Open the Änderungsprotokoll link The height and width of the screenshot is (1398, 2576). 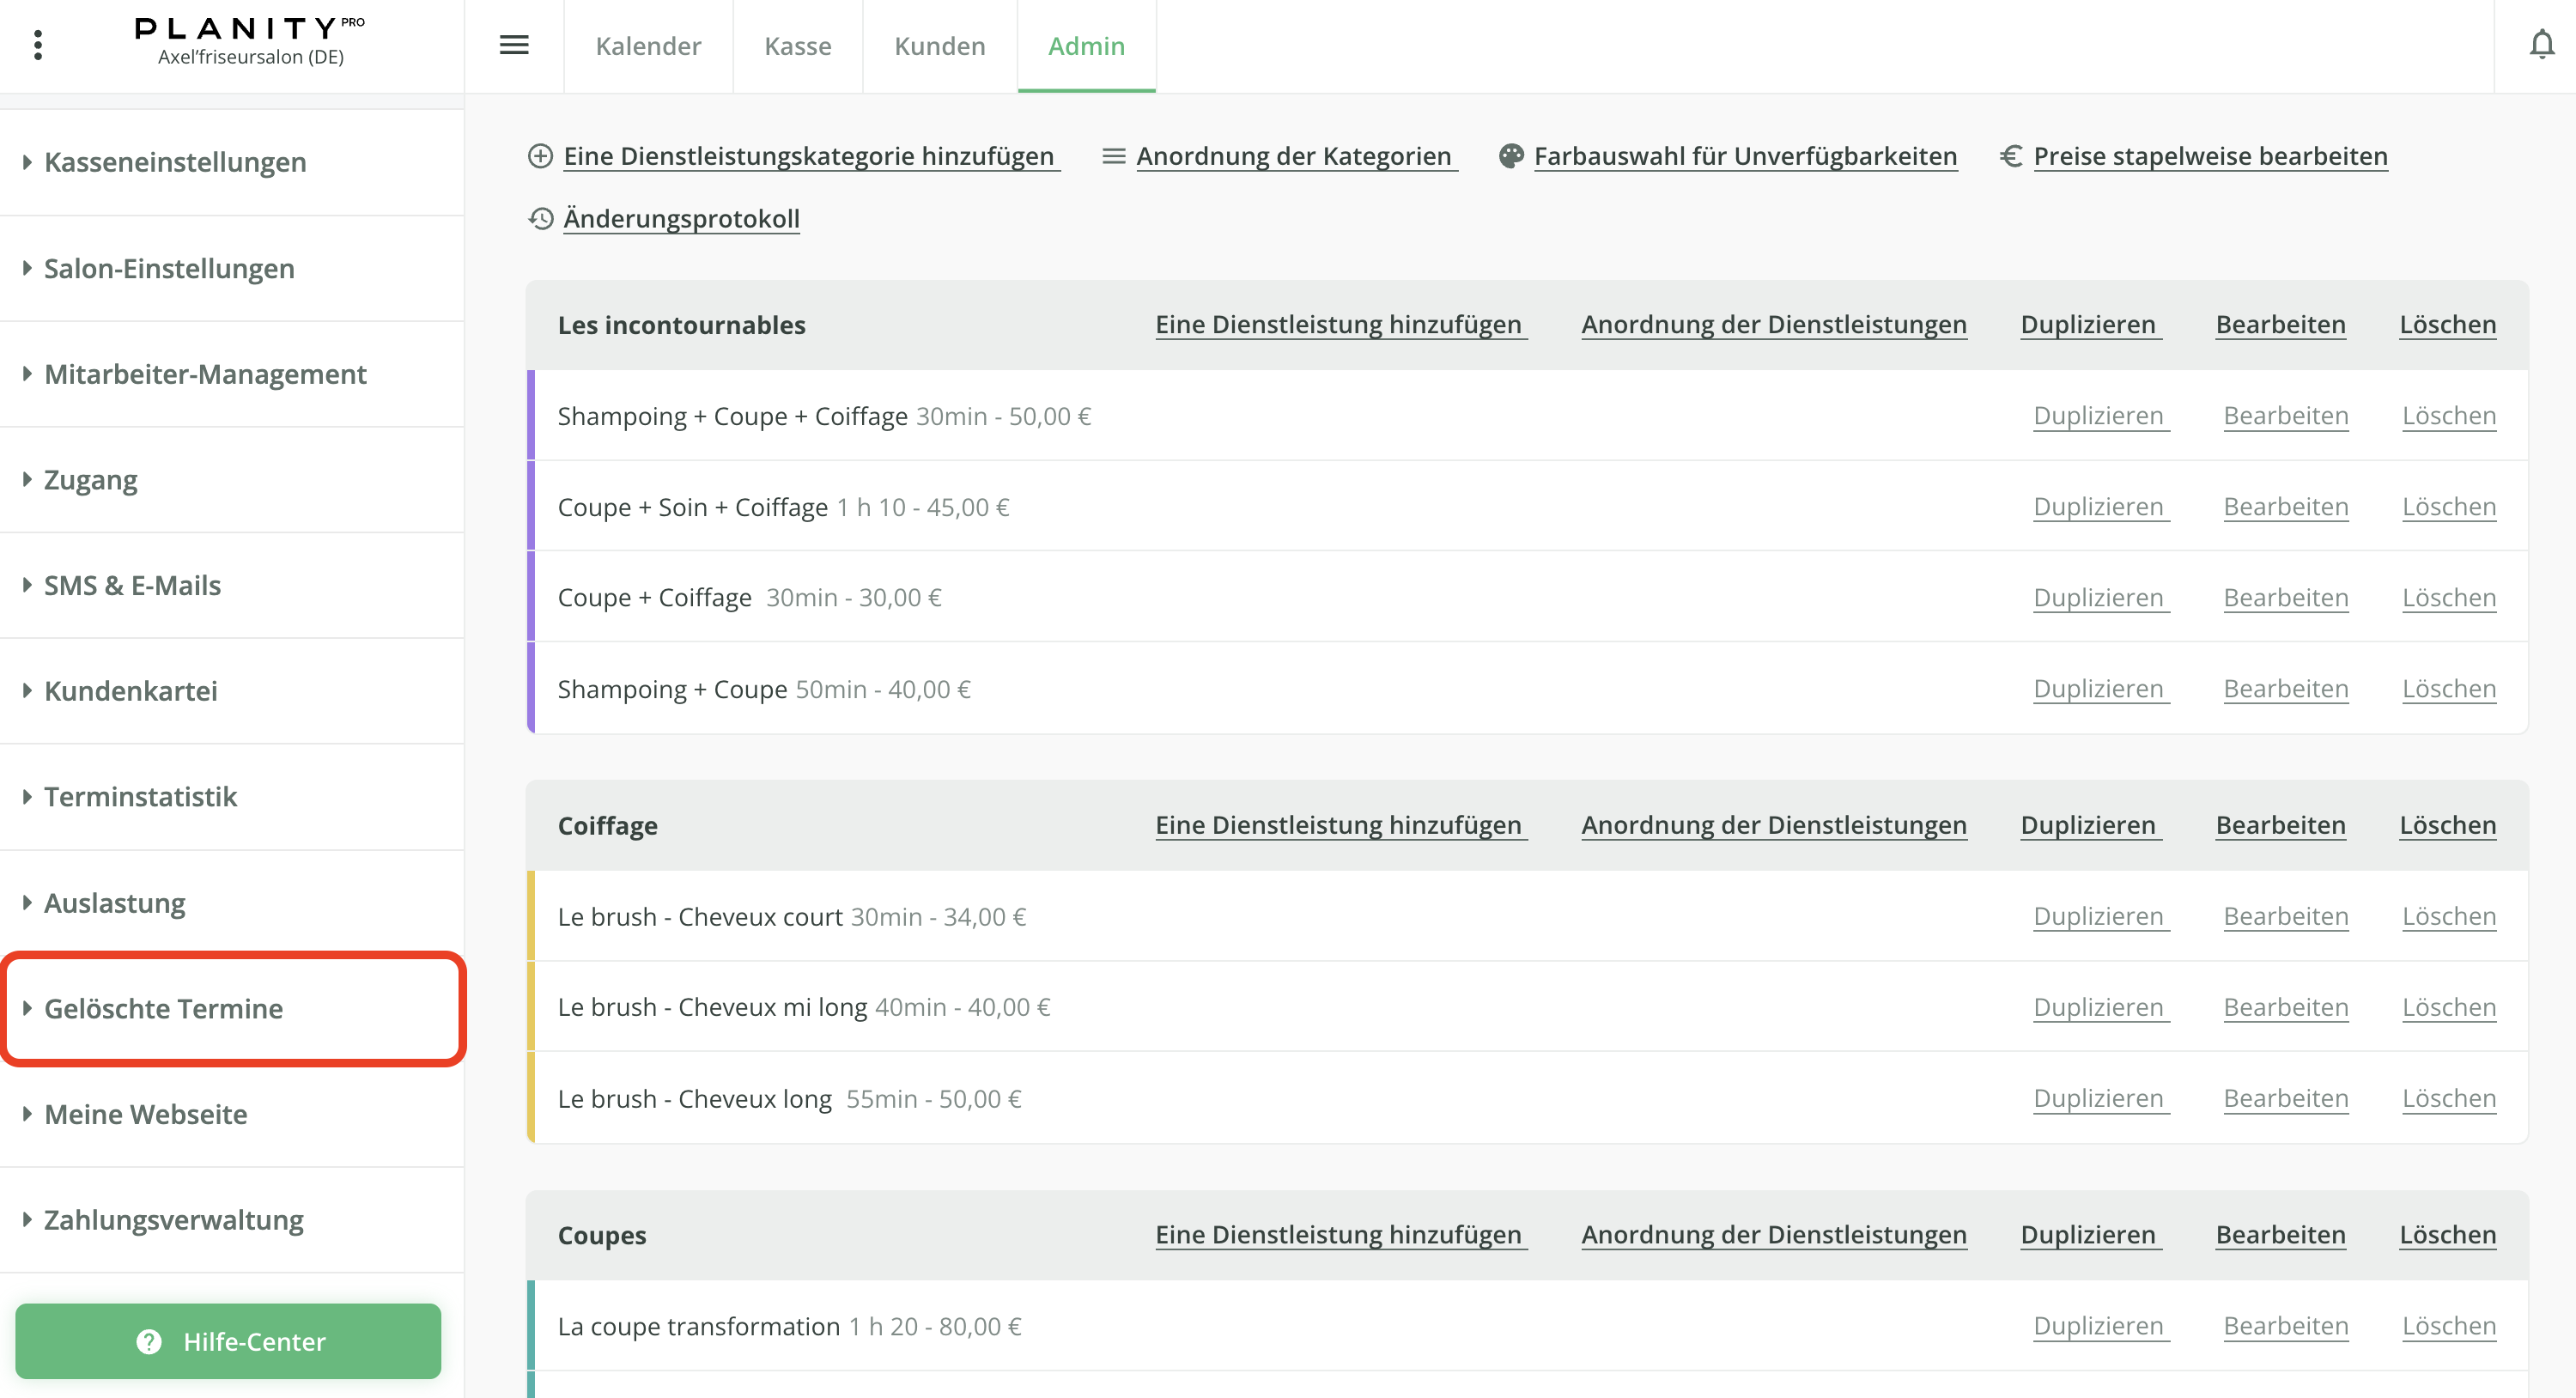pyautogui.click(x=683, y=218)
